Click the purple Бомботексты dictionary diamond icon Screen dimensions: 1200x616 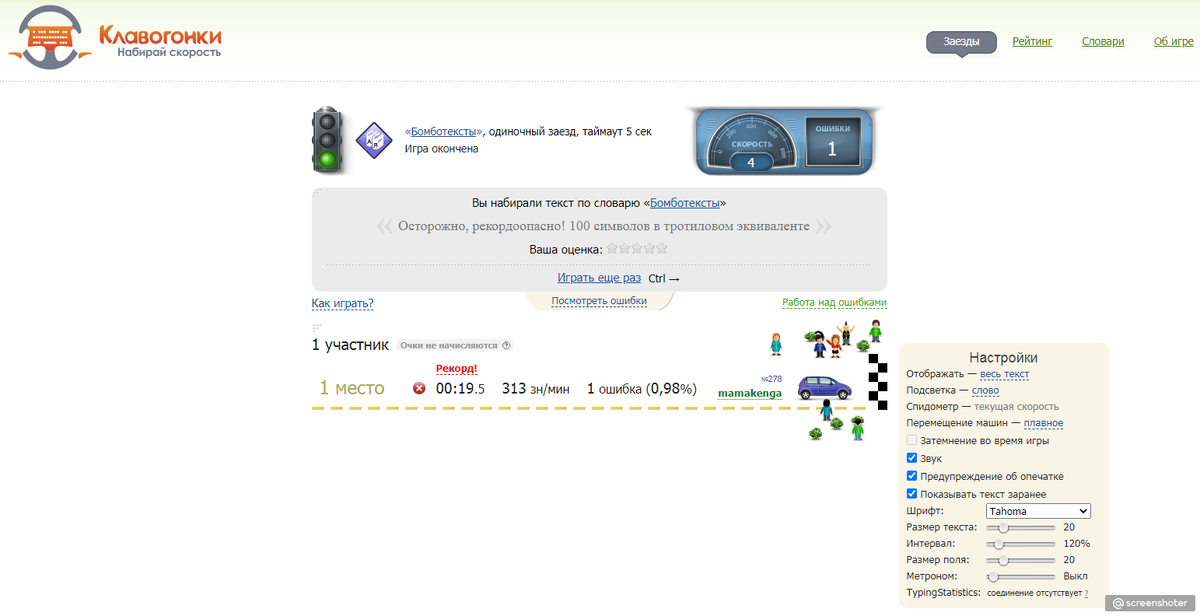(x=372, y=140)
